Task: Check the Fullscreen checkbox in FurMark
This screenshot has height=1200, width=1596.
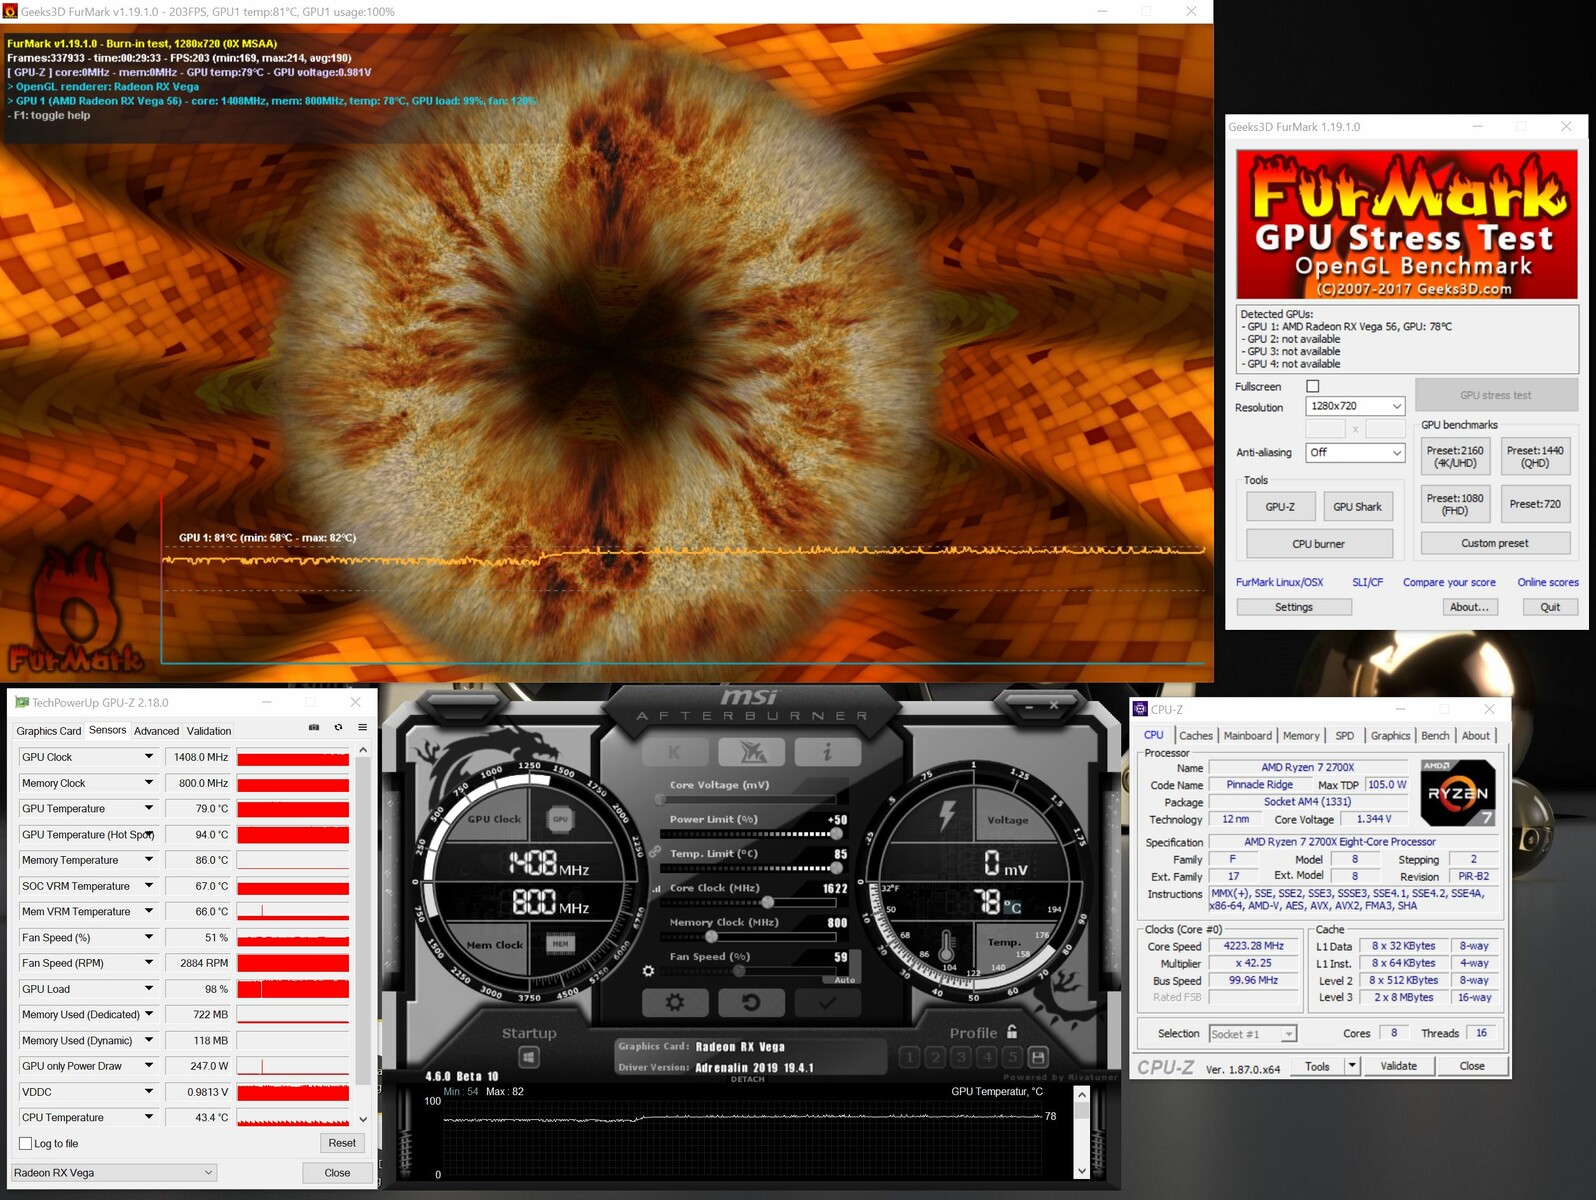Action: coord(1313,386)
